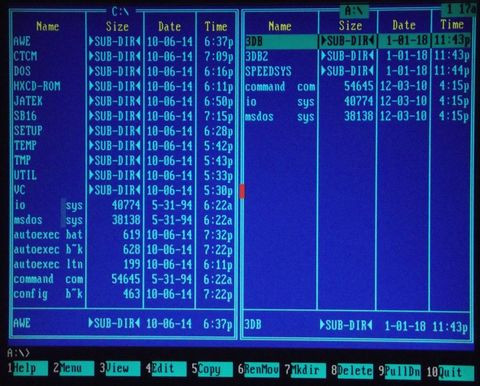Screen dimensions: 480x386
Task: Select the JATEK directory row
Action: coord(123,101)
